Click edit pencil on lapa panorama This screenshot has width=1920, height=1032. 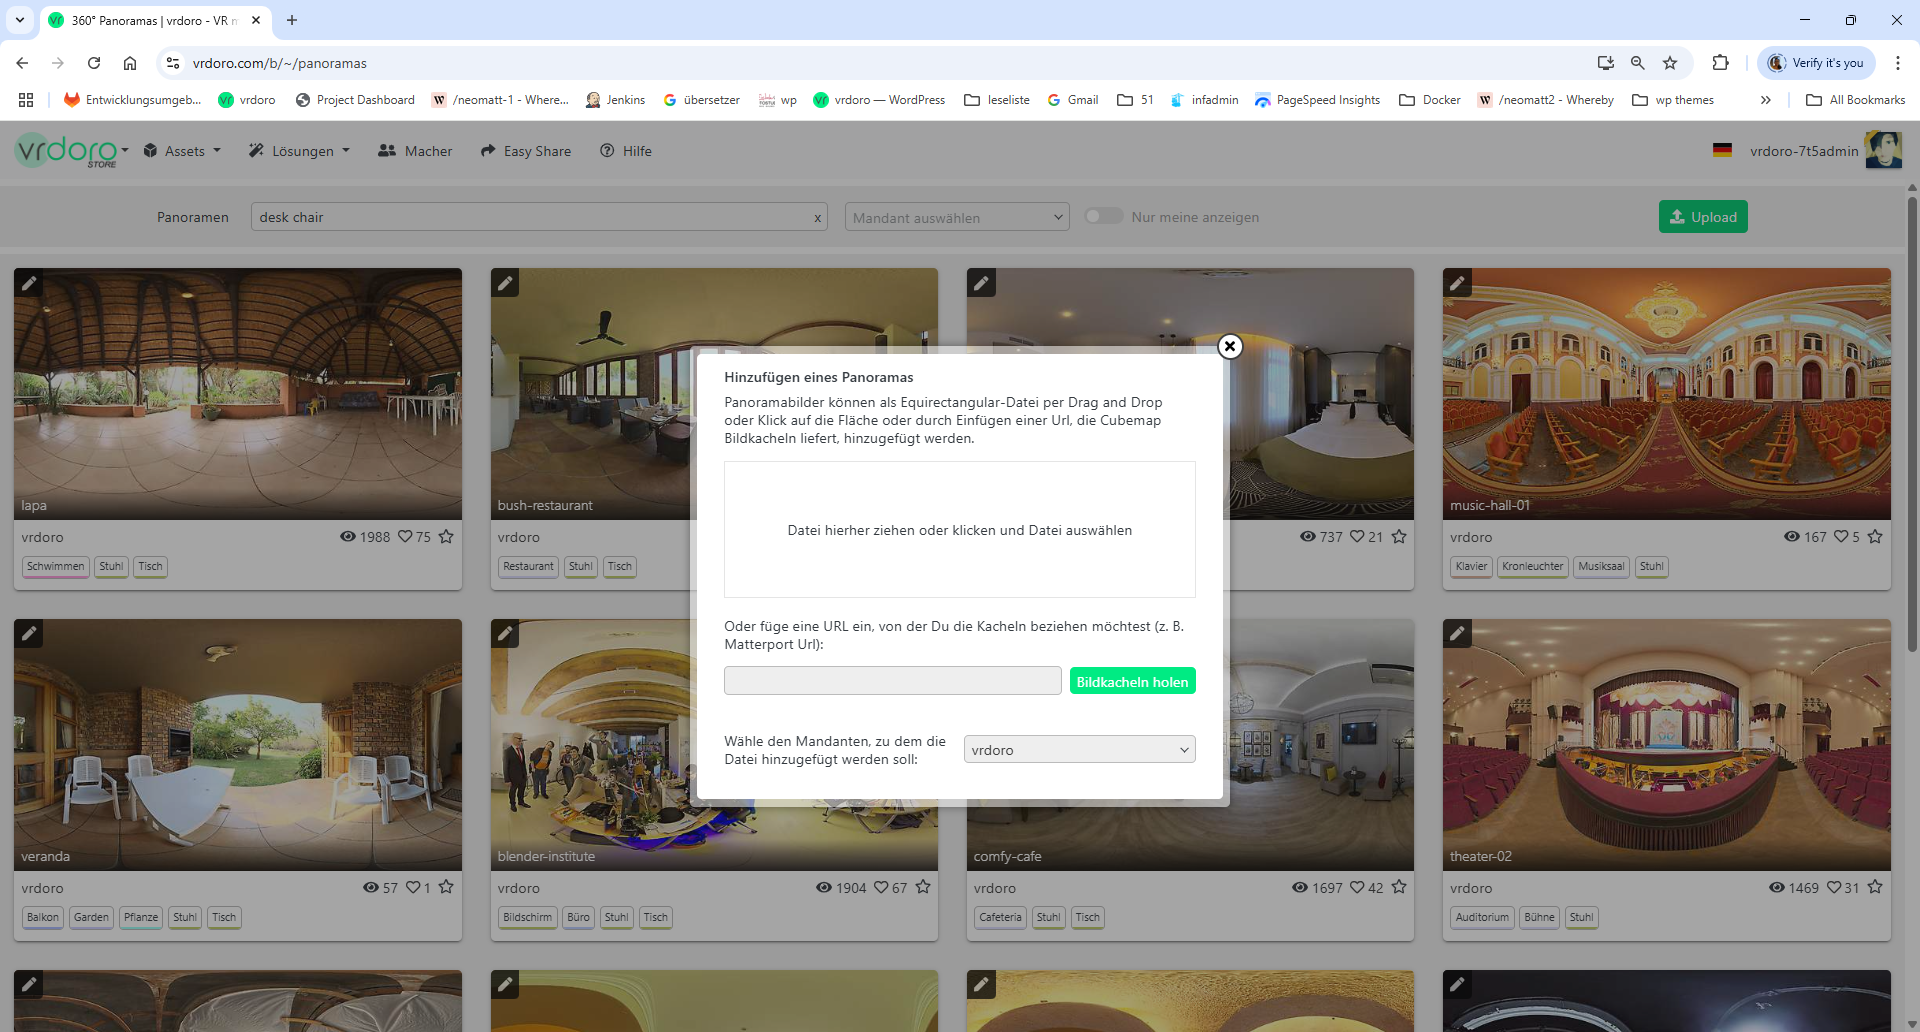[x=29, y=283]
